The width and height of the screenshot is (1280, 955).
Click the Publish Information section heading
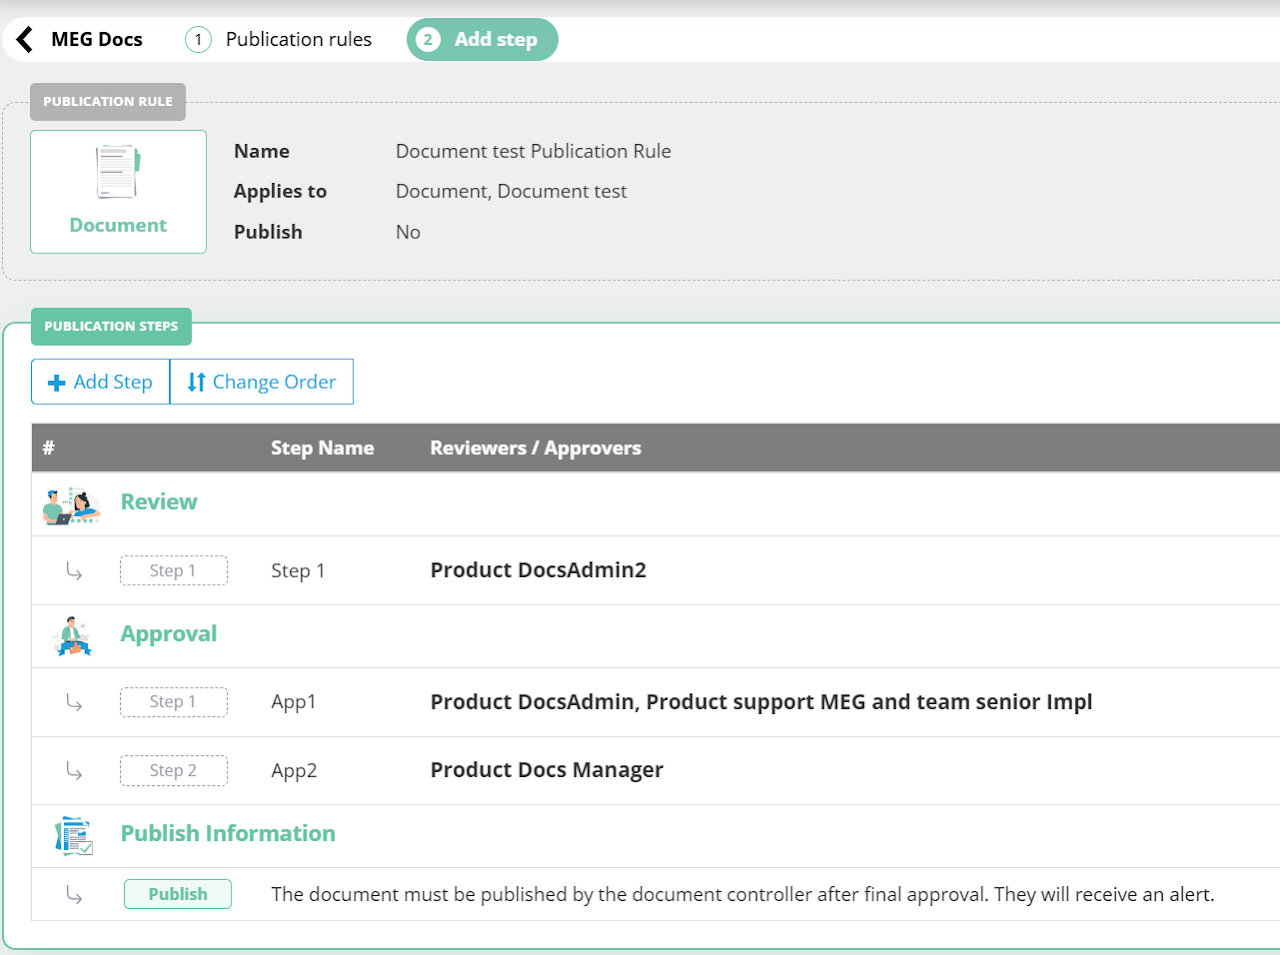click(228, 834)
